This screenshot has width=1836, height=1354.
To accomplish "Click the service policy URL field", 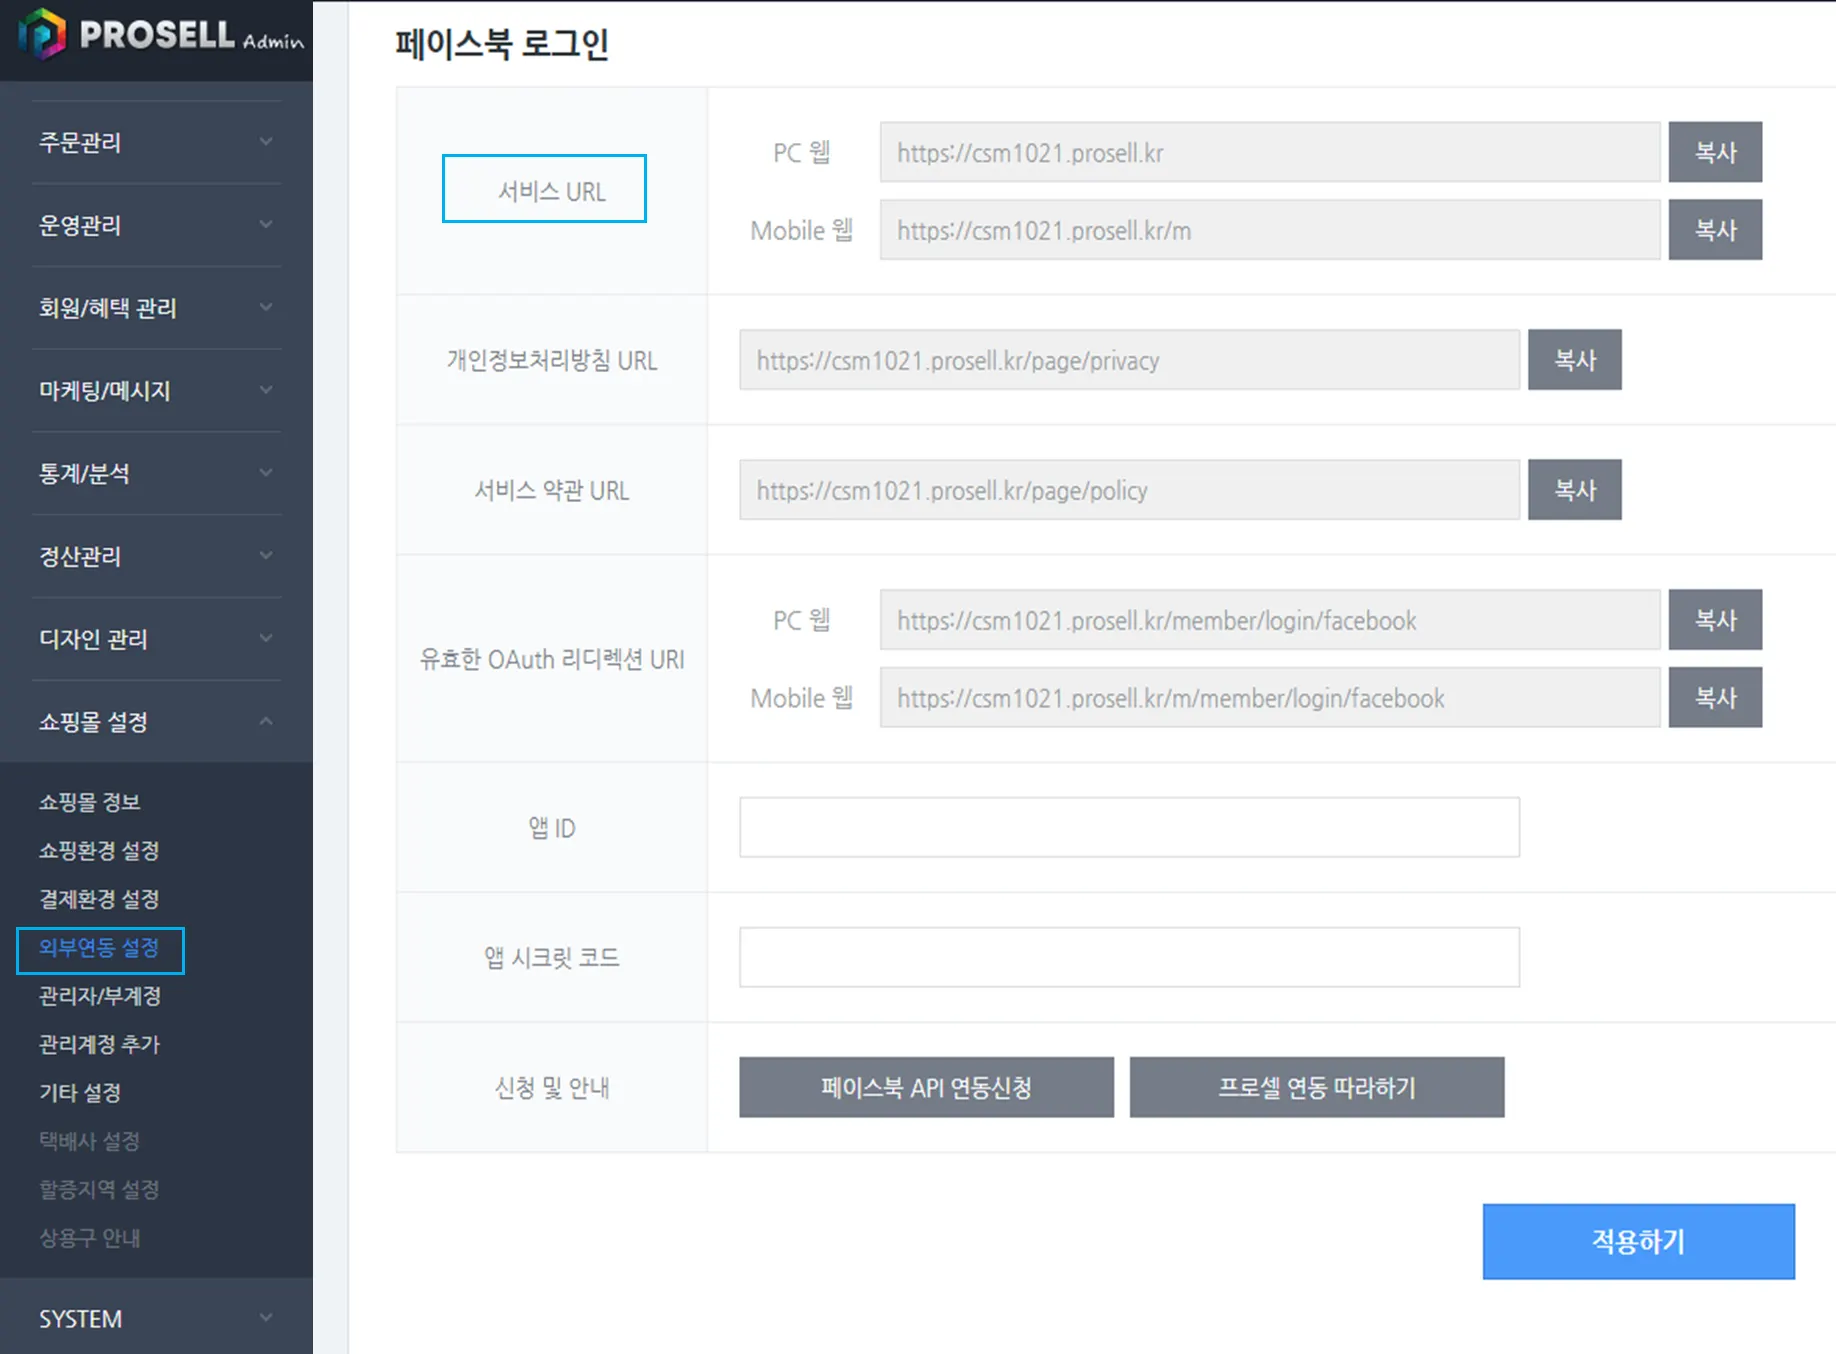I will coord(1130,490).
